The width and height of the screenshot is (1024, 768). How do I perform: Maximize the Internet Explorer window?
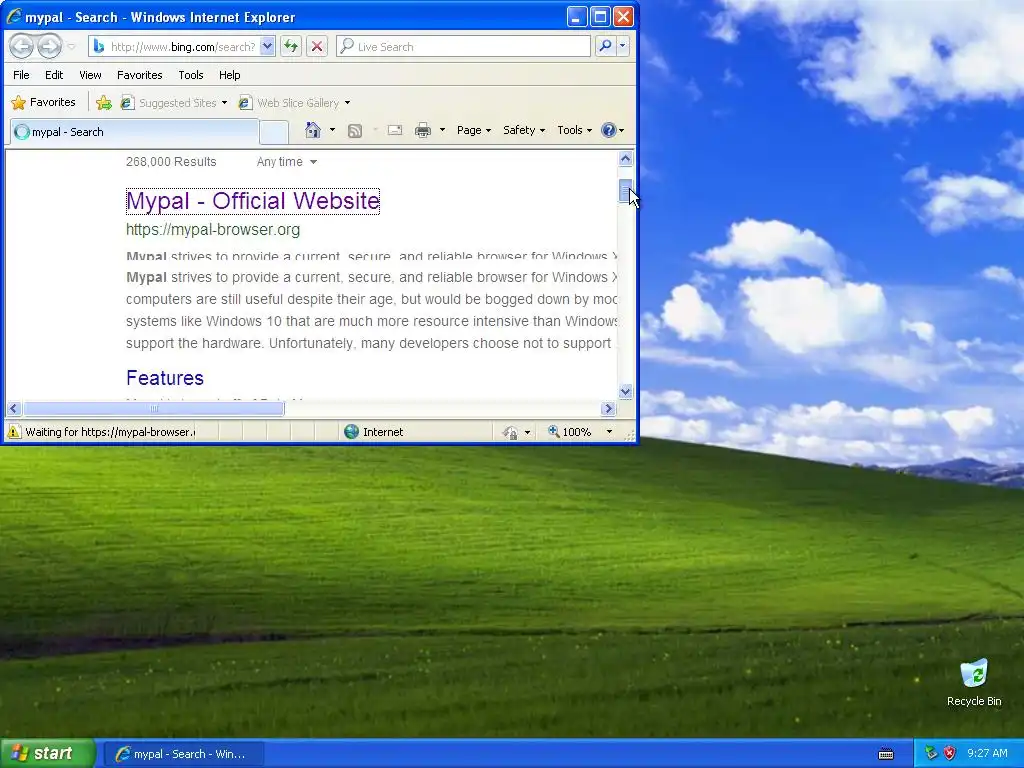tap(600, 16)
